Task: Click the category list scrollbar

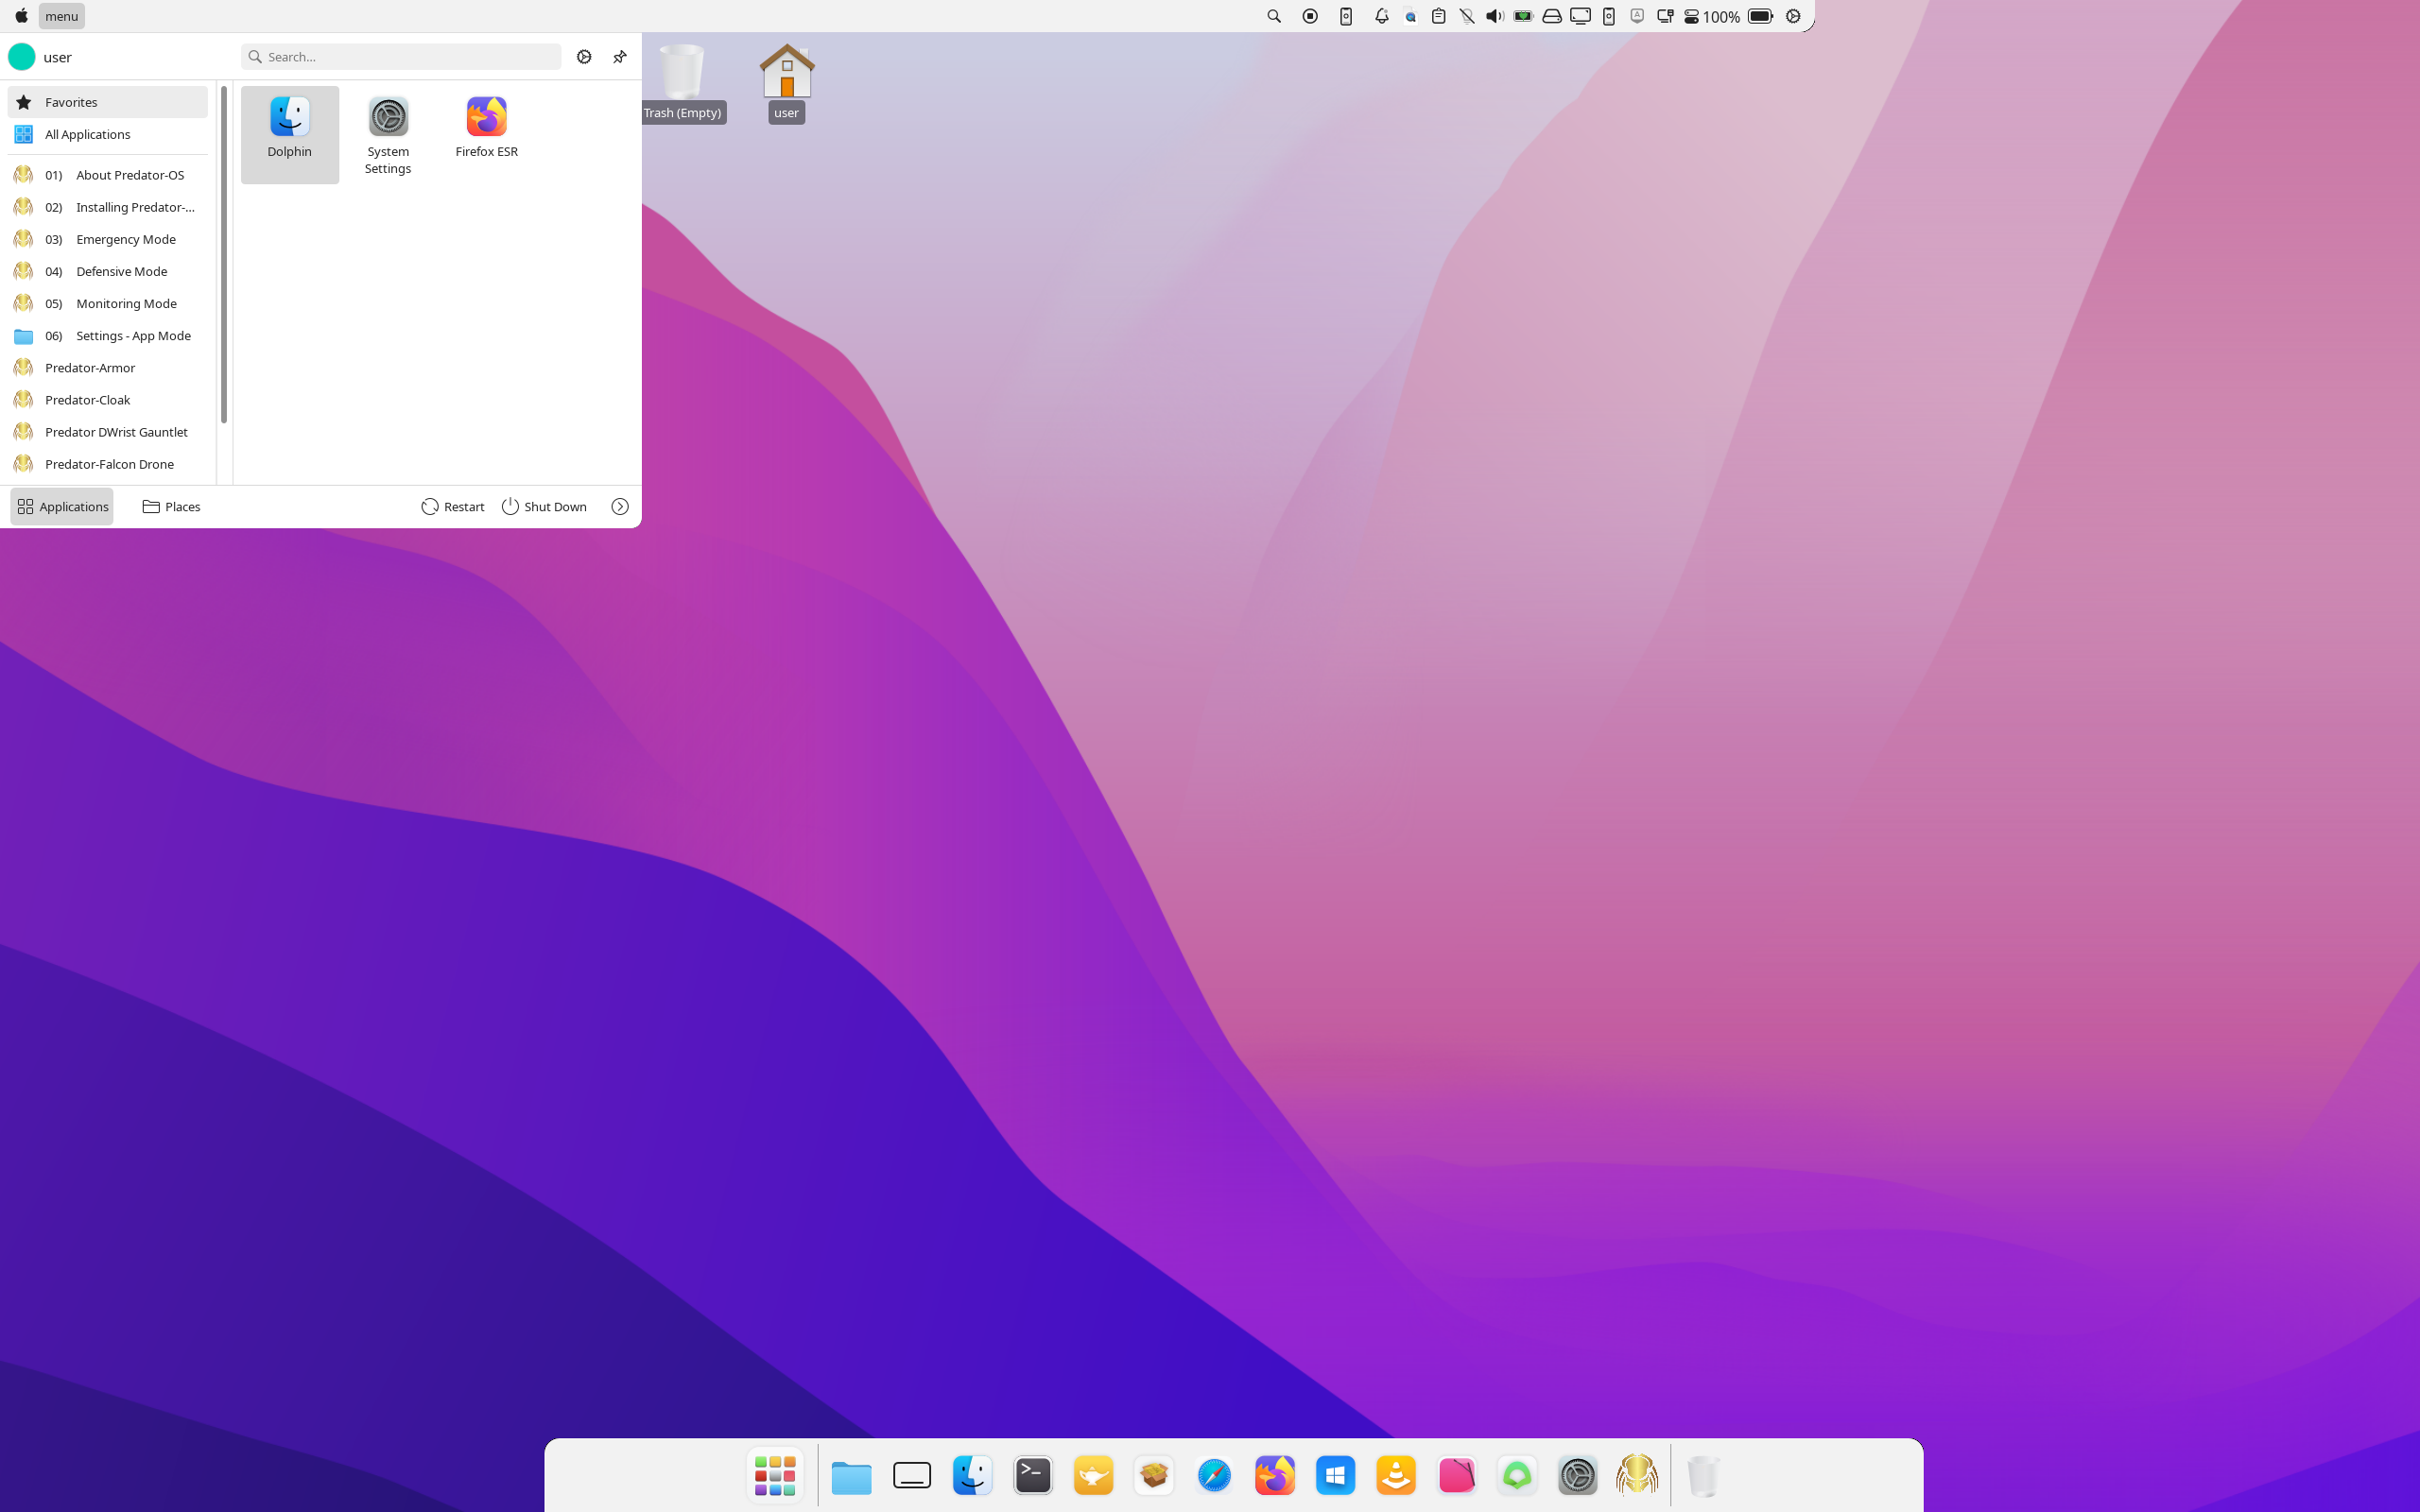Action: click(x=224, y=255)
